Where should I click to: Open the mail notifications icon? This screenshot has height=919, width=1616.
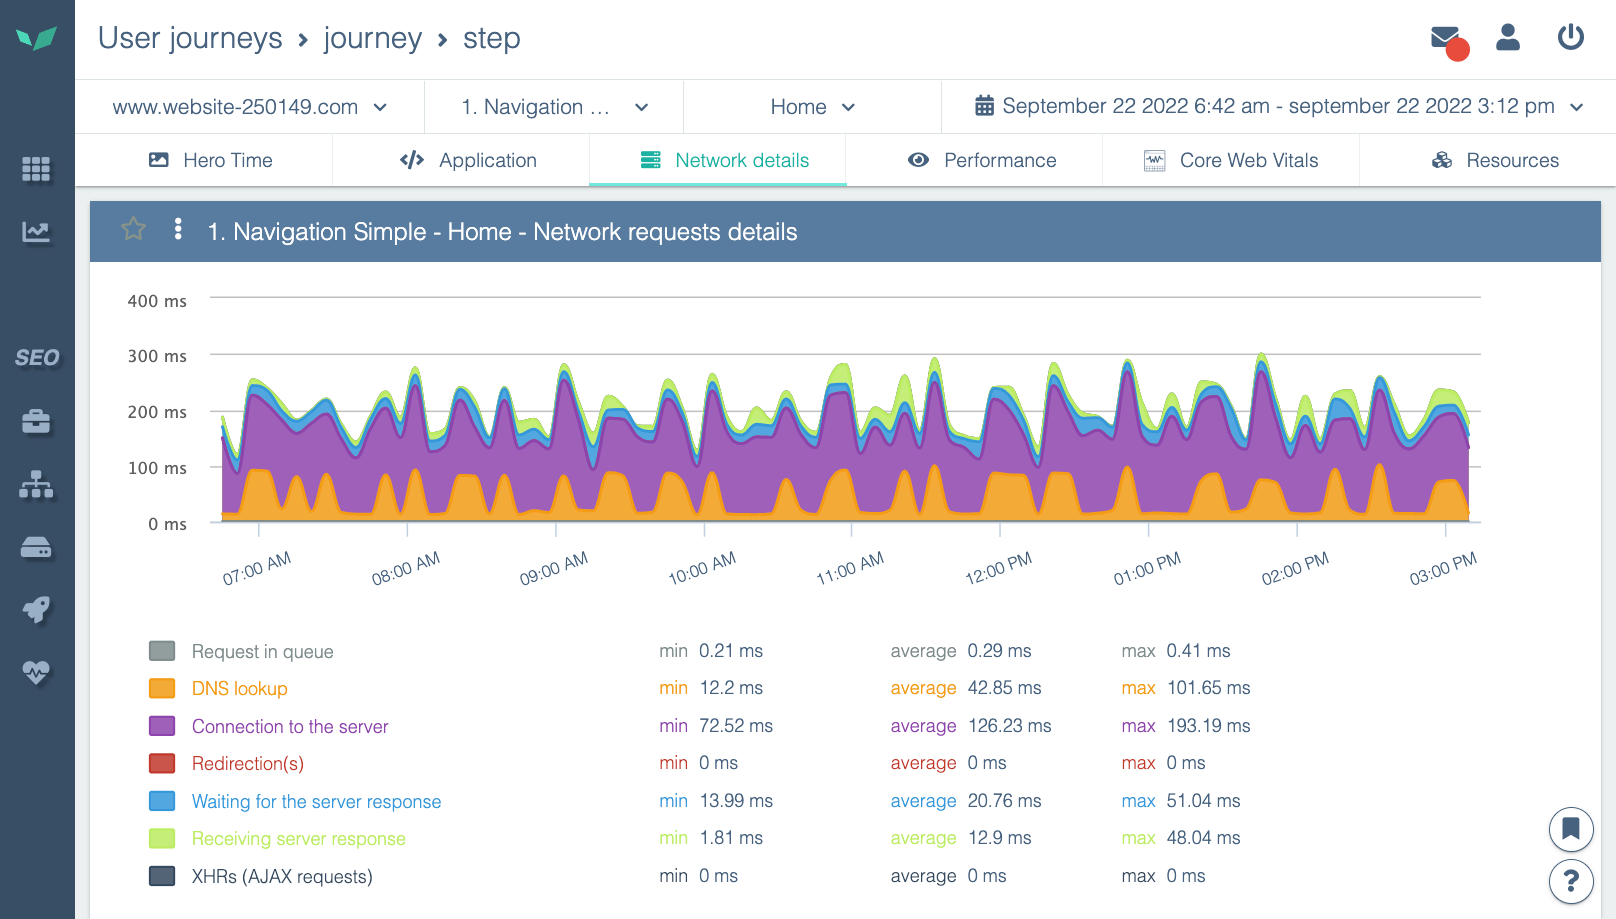1446,39
